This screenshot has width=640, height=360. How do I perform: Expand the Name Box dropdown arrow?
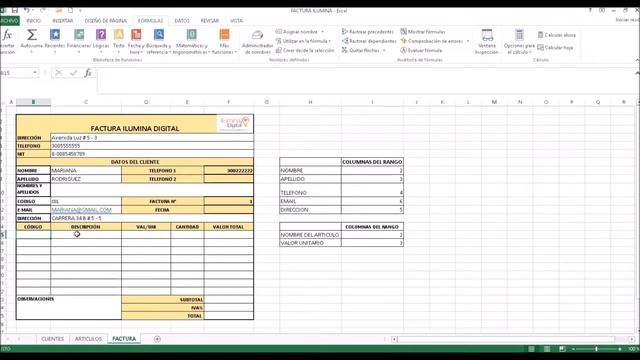[x=35, y=73]
